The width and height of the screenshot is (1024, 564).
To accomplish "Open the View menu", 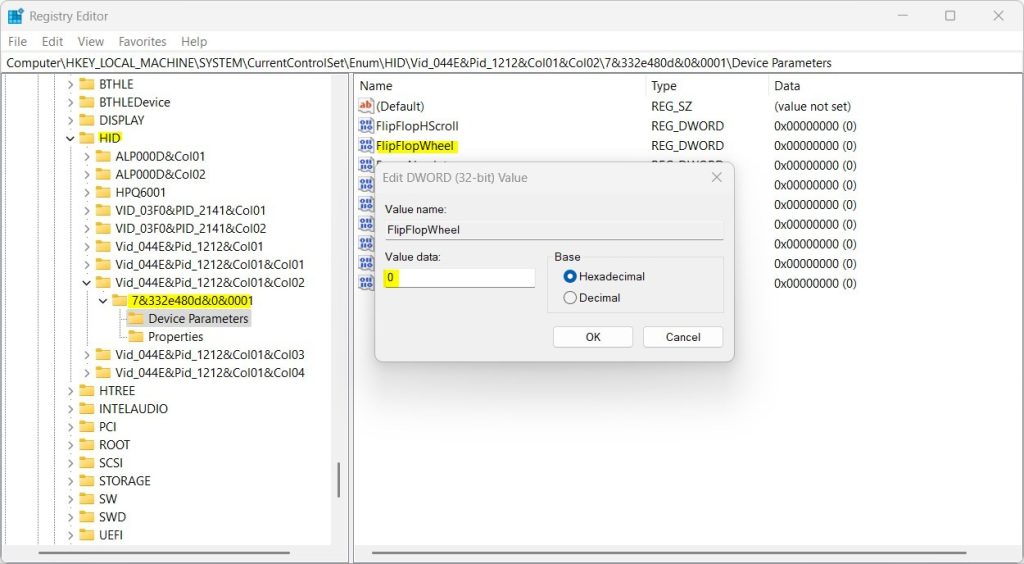I will pos(91,41).
